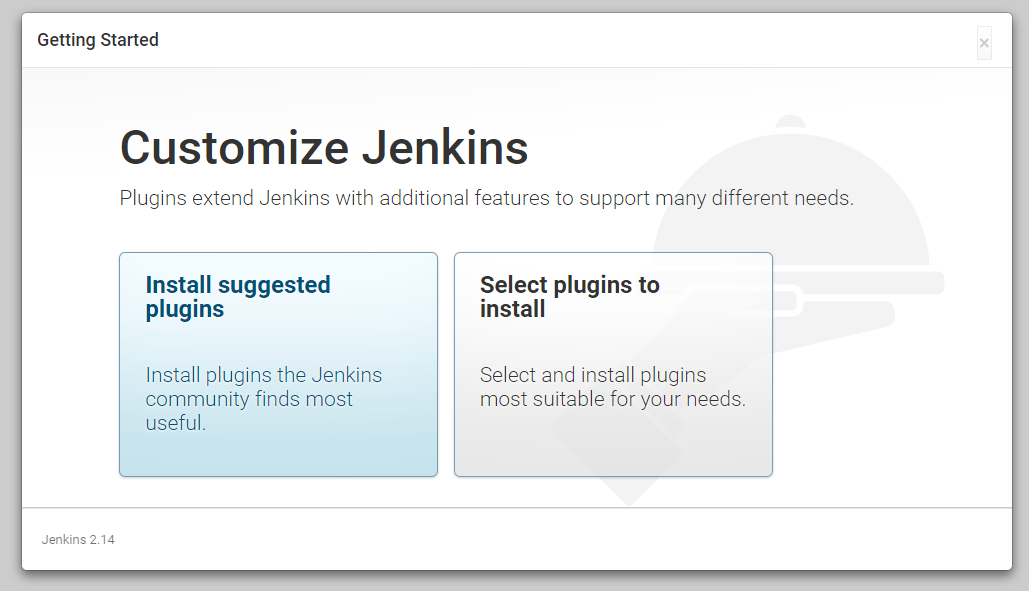Click the "Getting Started" dialog title

point(98,40)
